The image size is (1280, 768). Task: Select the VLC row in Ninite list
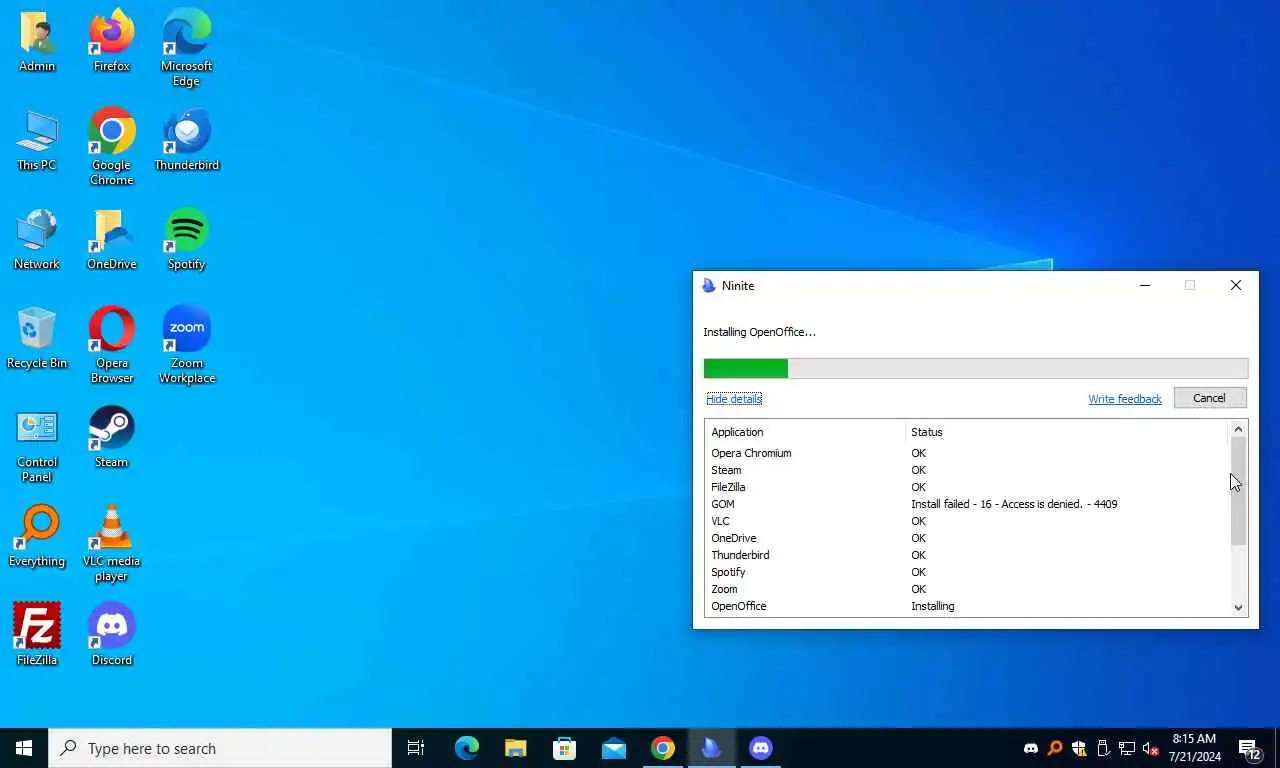pos(967,521)
